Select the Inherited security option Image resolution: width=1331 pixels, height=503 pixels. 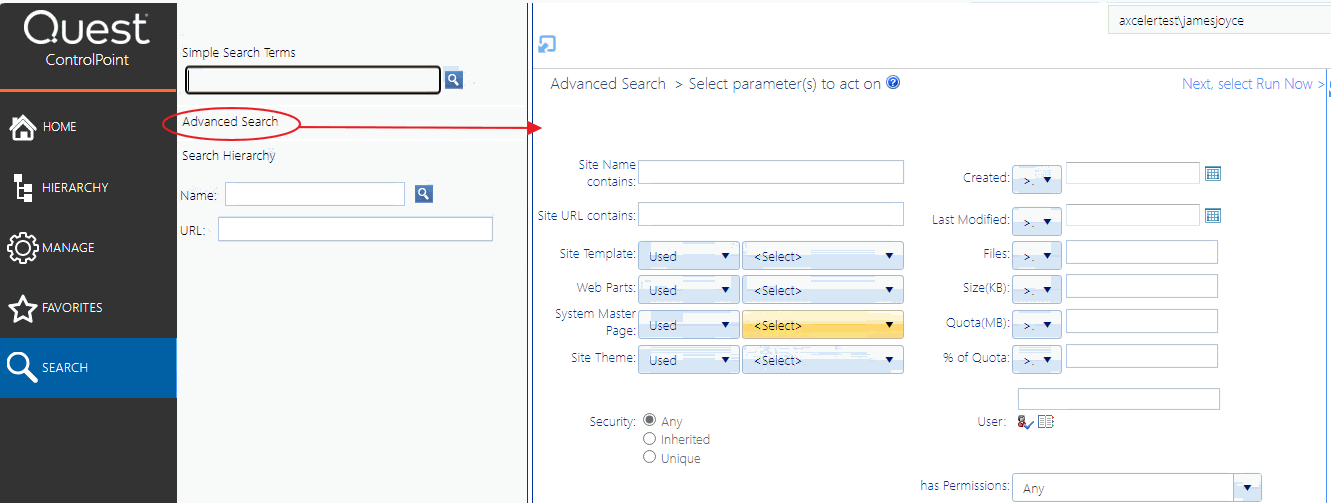click(x=650, y=439)
